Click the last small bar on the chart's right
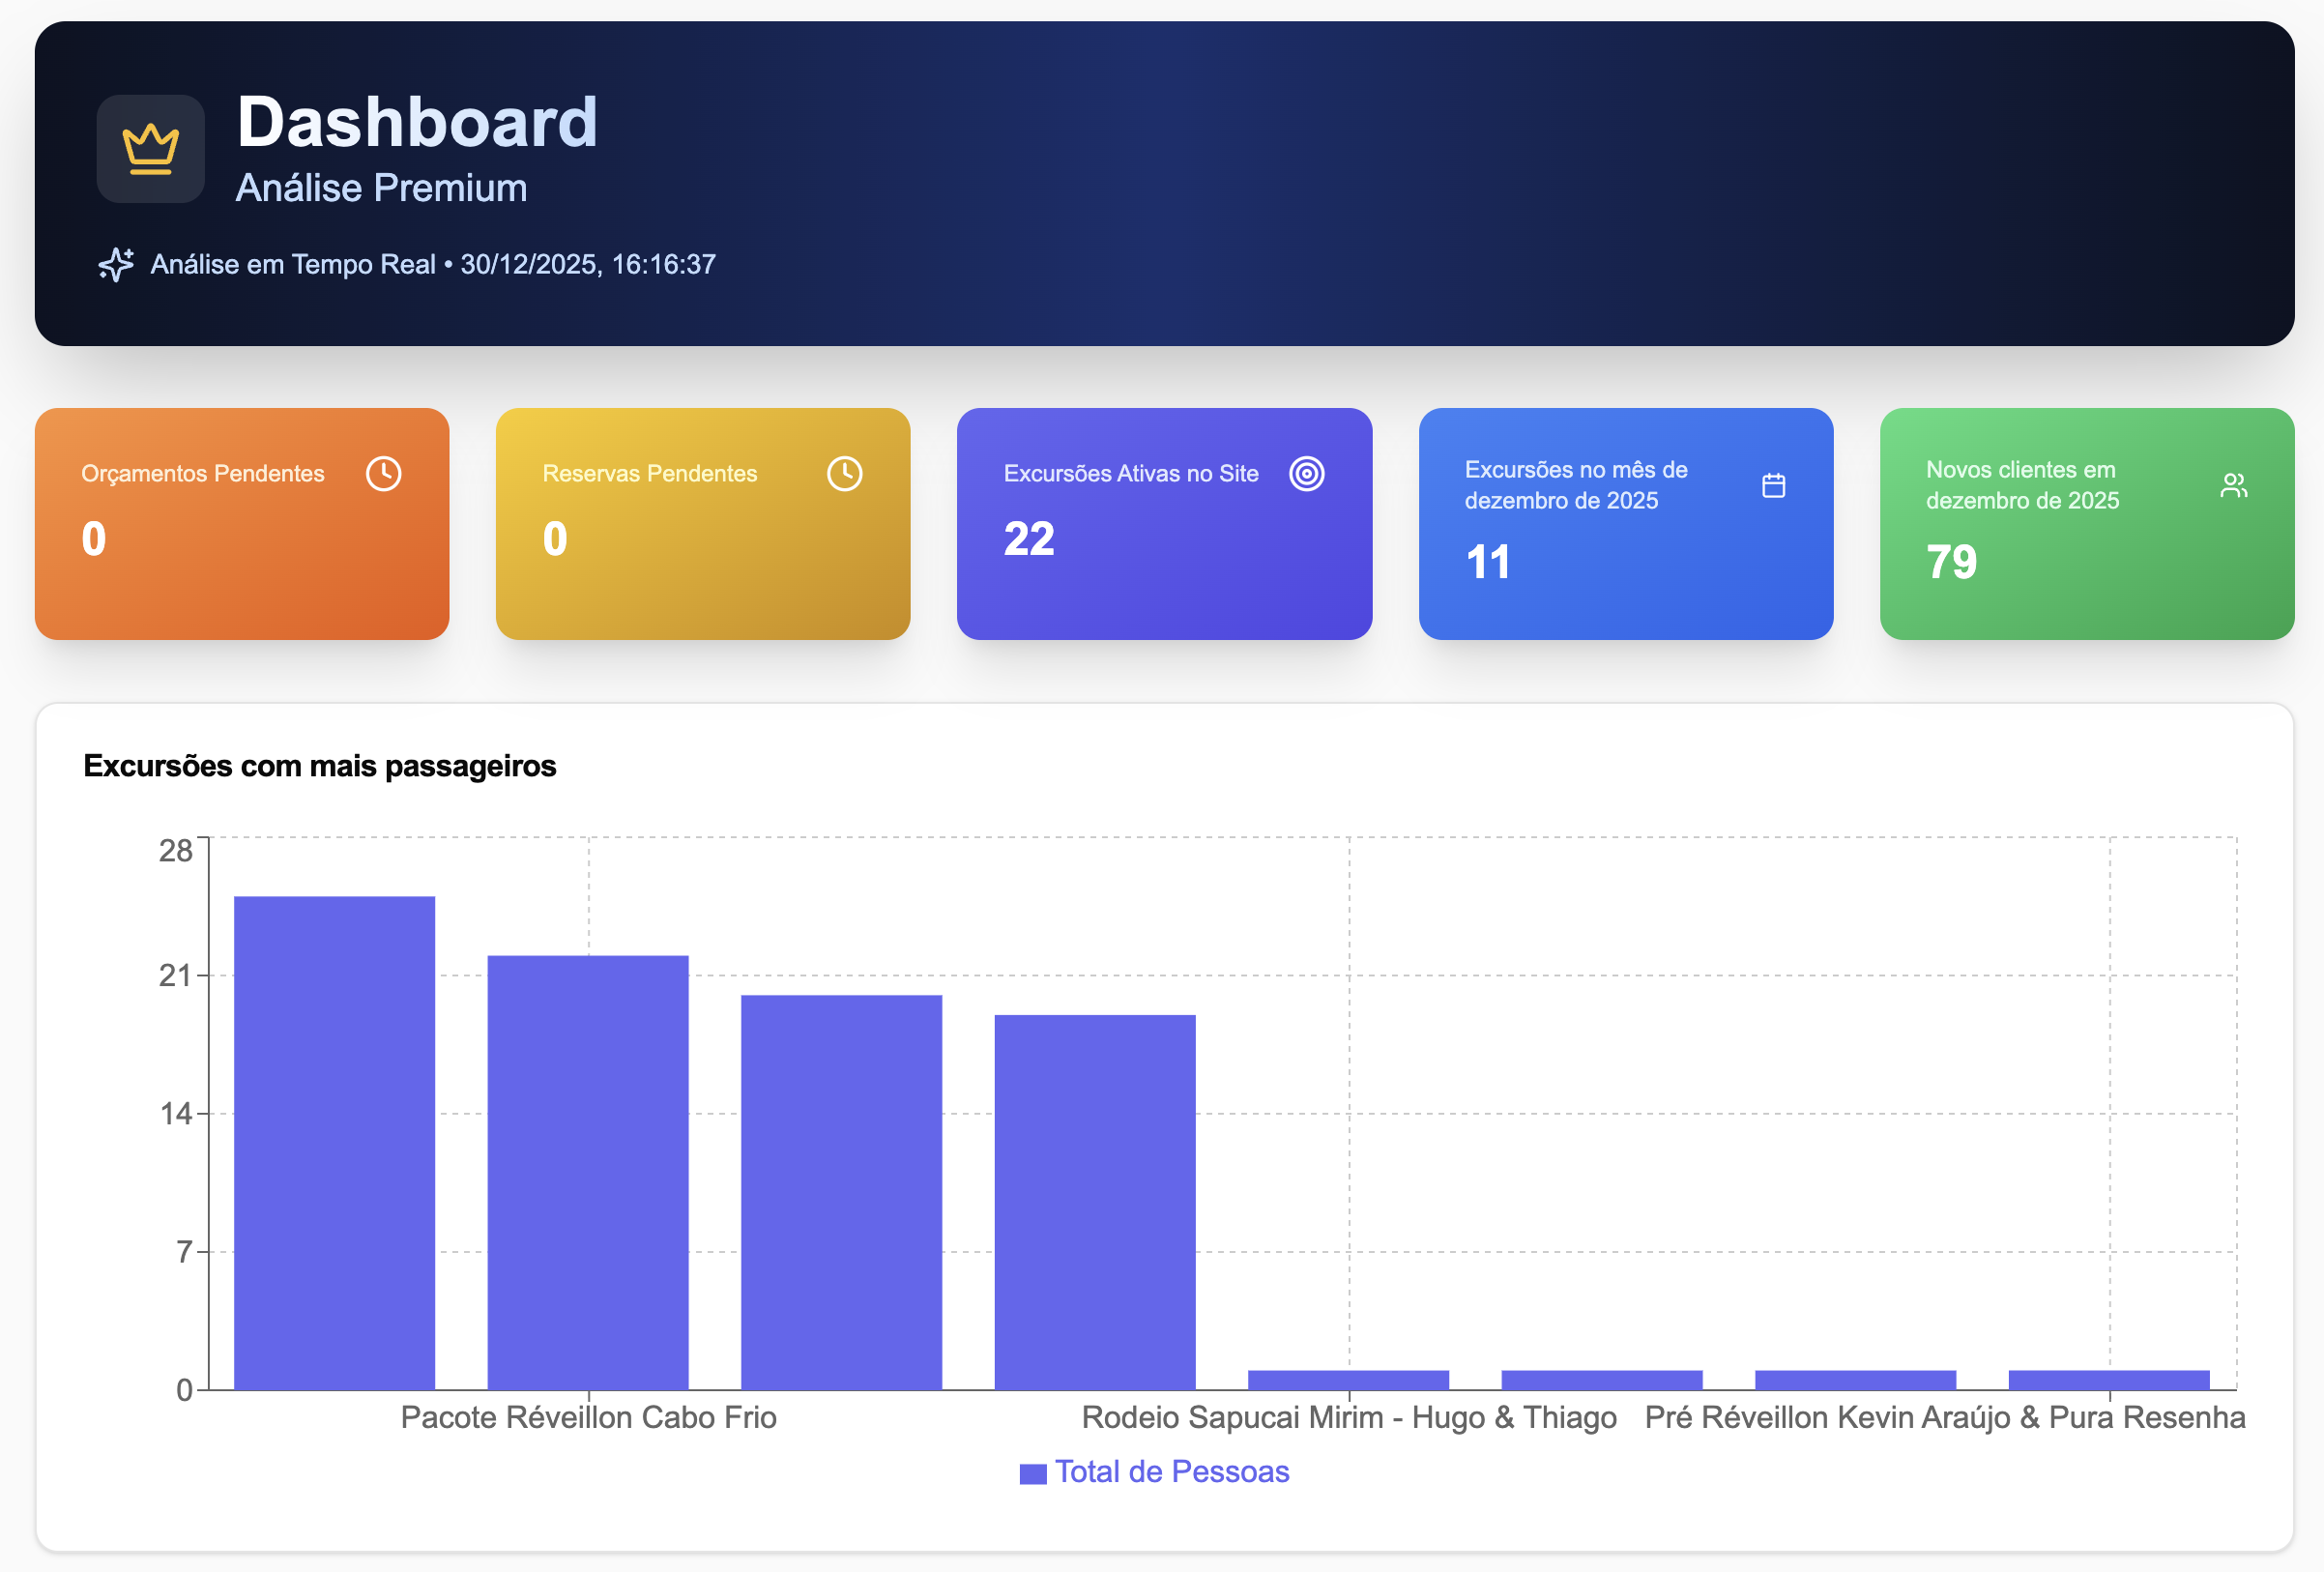The width and height of the screenshot is (2324, 1572). 2108,1380
